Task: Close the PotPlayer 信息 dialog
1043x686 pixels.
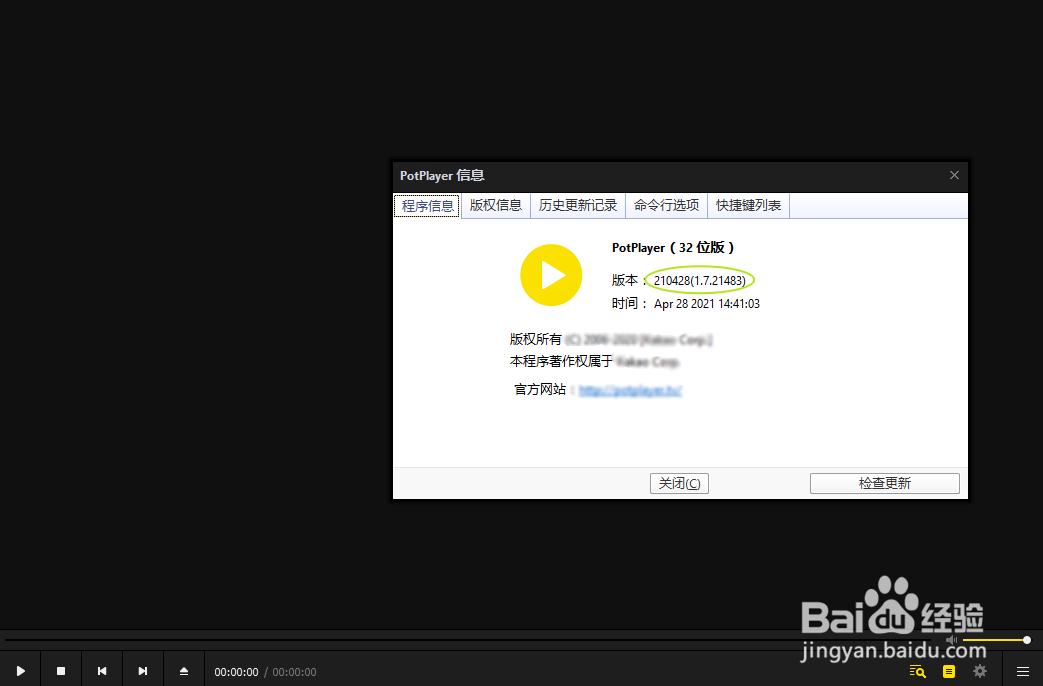Action: (x=955, y=175)
